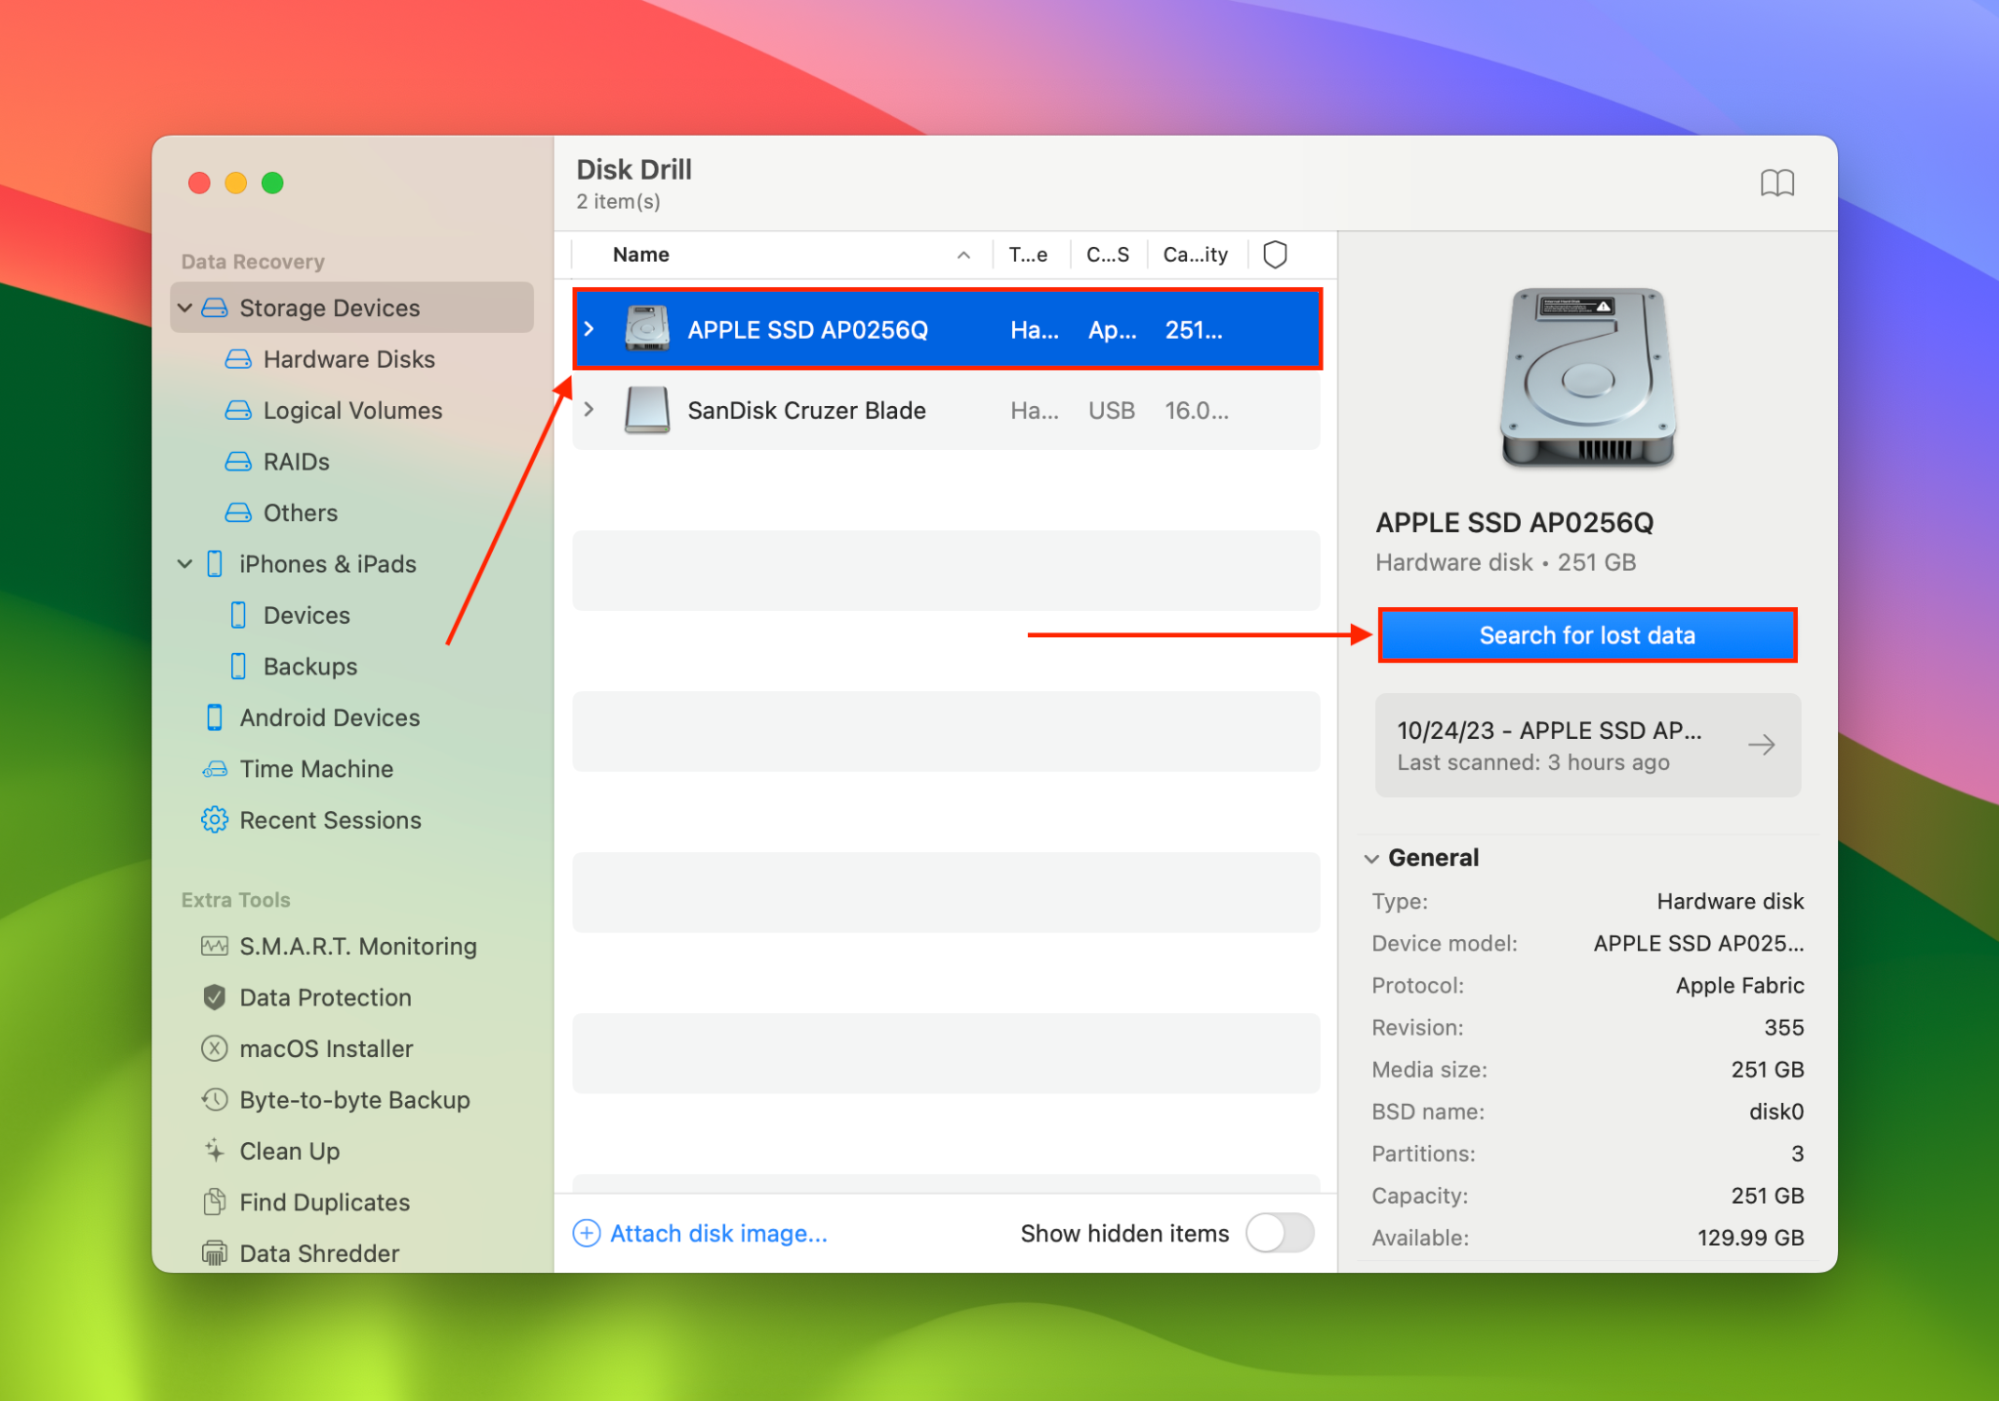The height and width of the screenshot is (1401, 1999).
Task: Click the disk0 BSD name value
Action: [x=1776, y=1111]
